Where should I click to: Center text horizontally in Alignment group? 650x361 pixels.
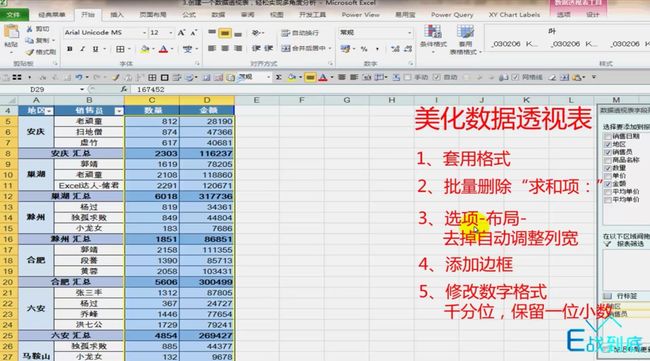tap(225, 48)
